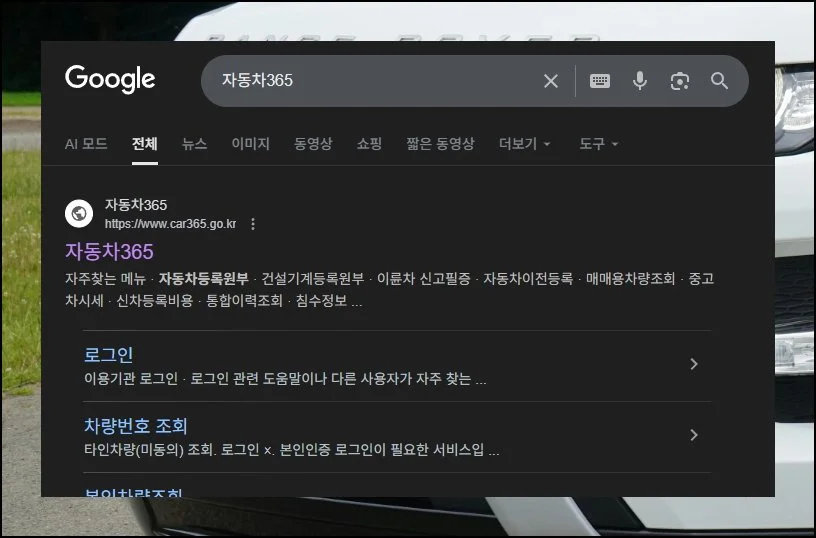
Task: Click the Google logo
Action: coord(110,79)
